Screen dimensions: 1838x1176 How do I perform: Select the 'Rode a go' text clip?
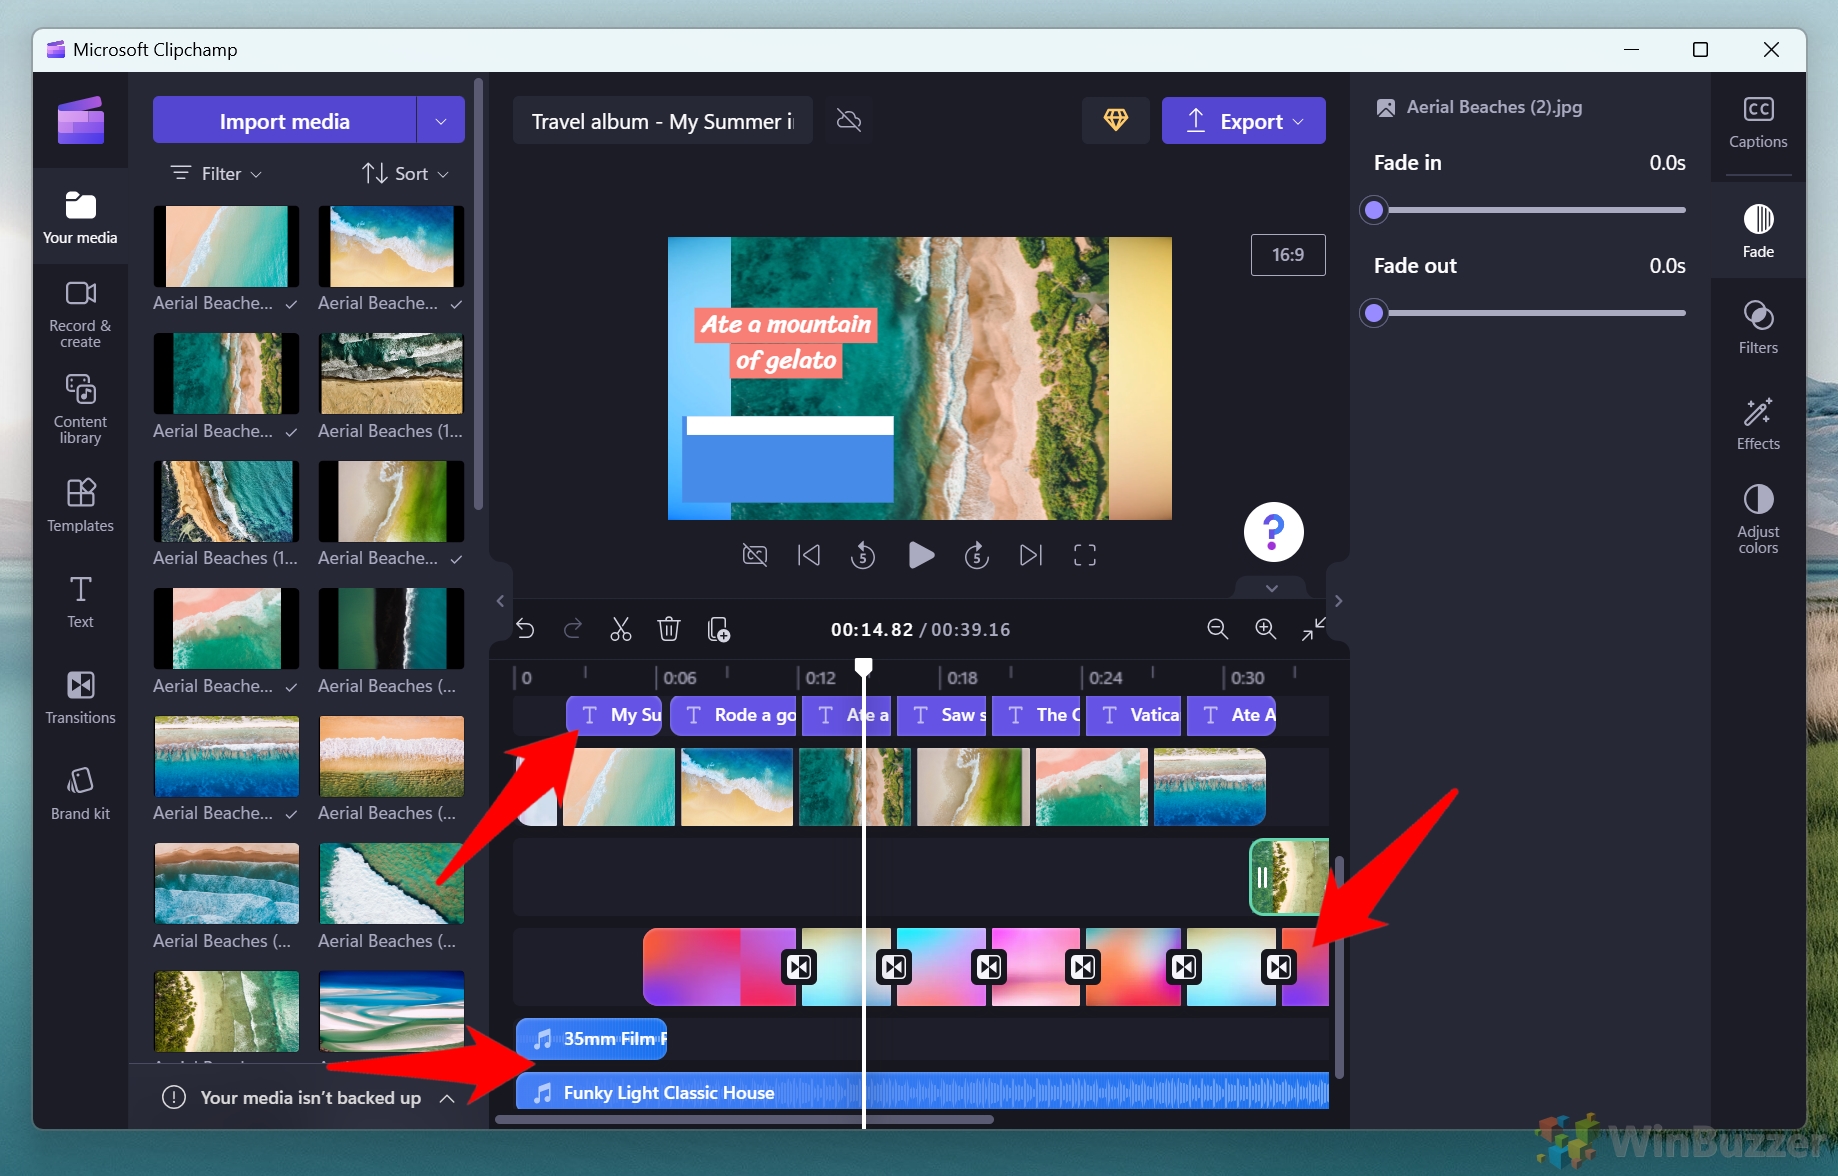point(733,715)
